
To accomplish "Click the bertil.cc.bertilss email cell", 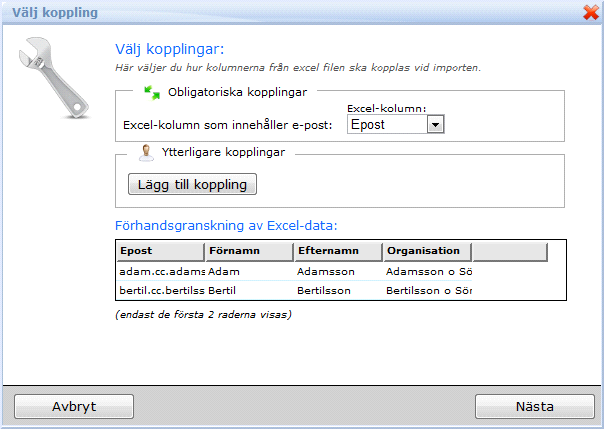I will pos(160,290).
